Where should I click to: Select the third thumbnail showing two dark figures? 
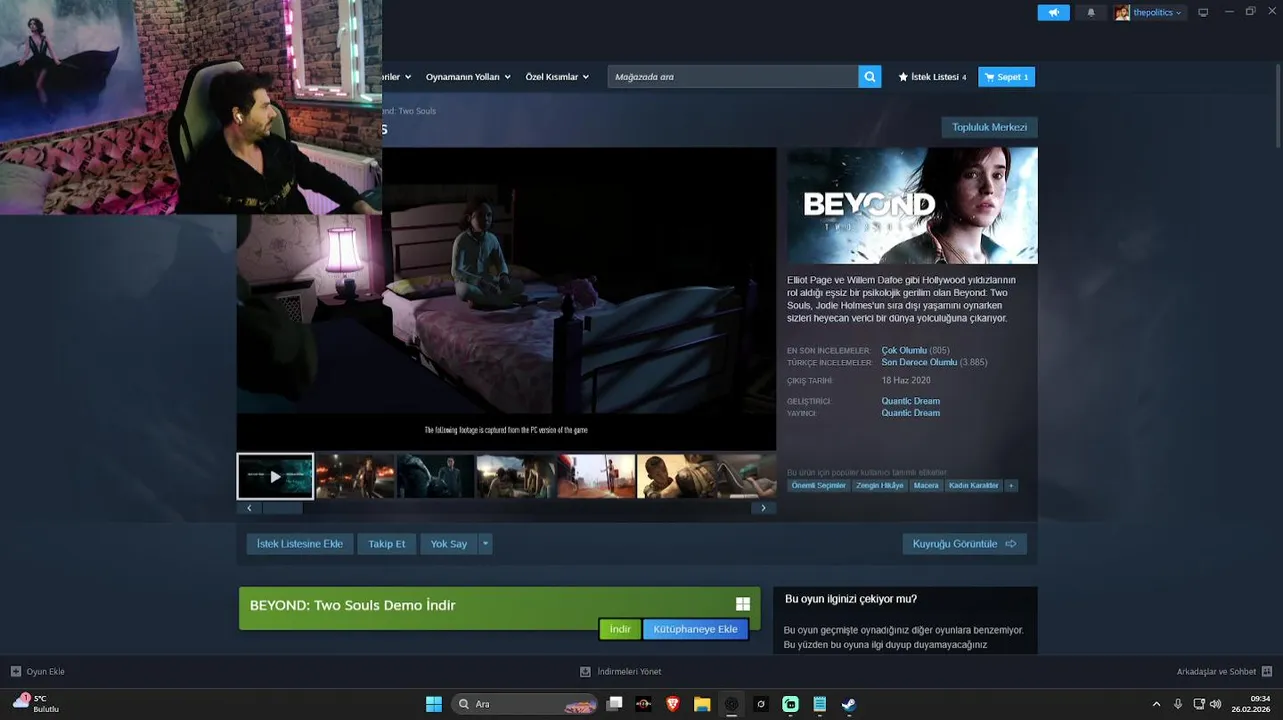pyautogui.click(x=436, y=476)
